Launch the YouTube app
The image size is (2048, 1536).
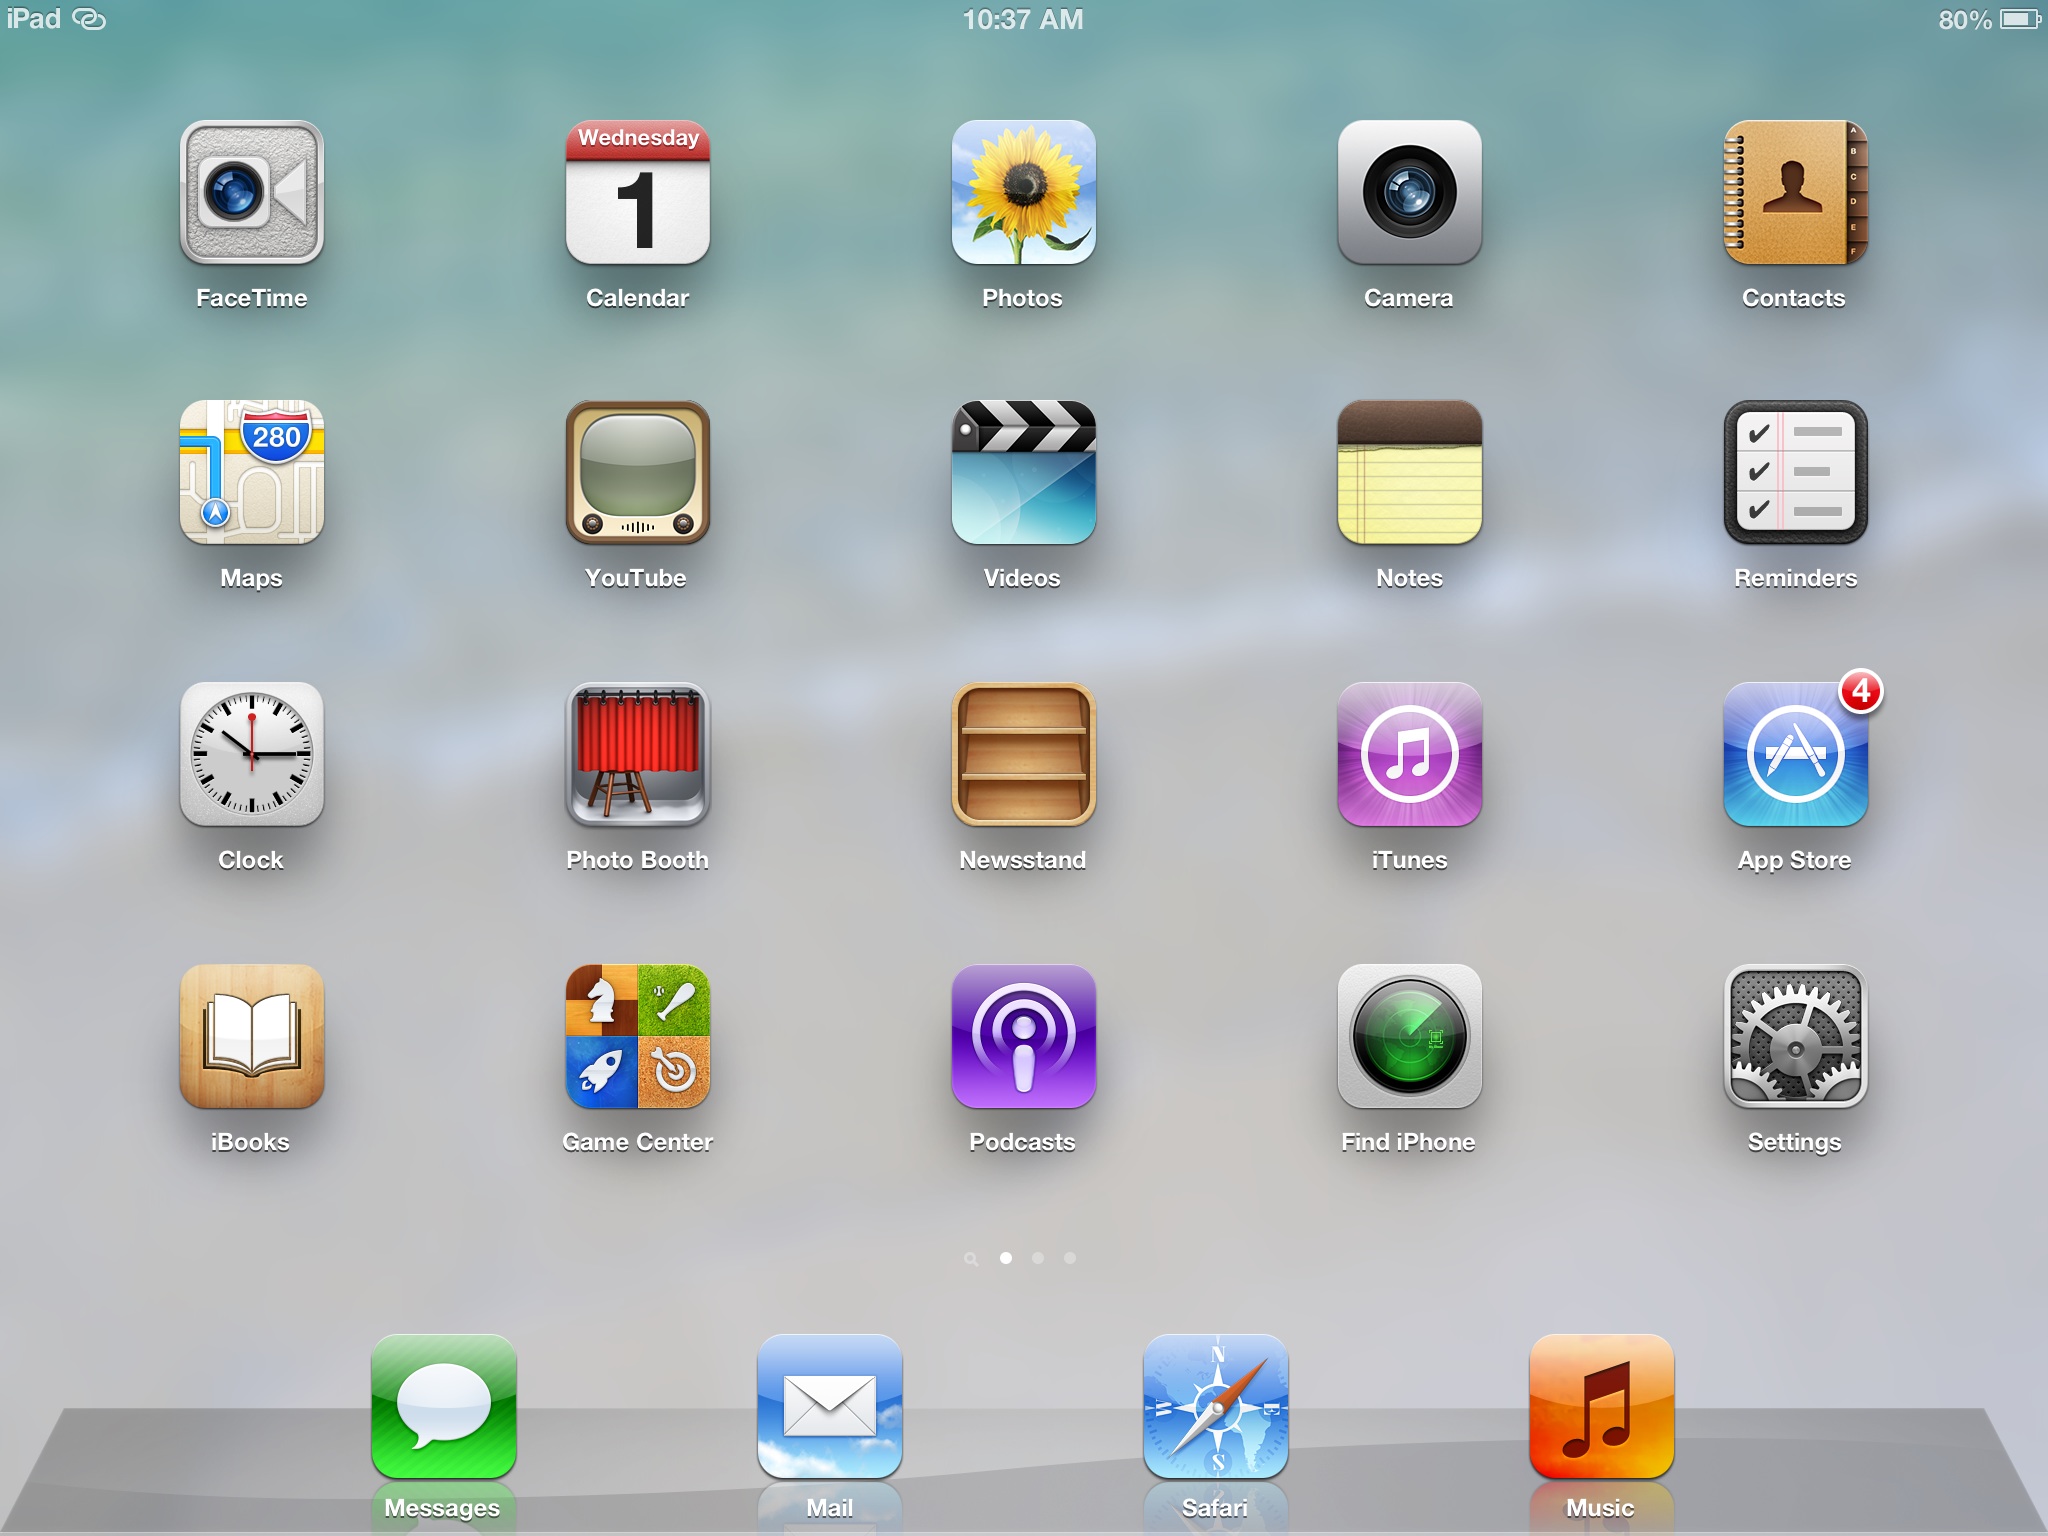click(637, 472)
